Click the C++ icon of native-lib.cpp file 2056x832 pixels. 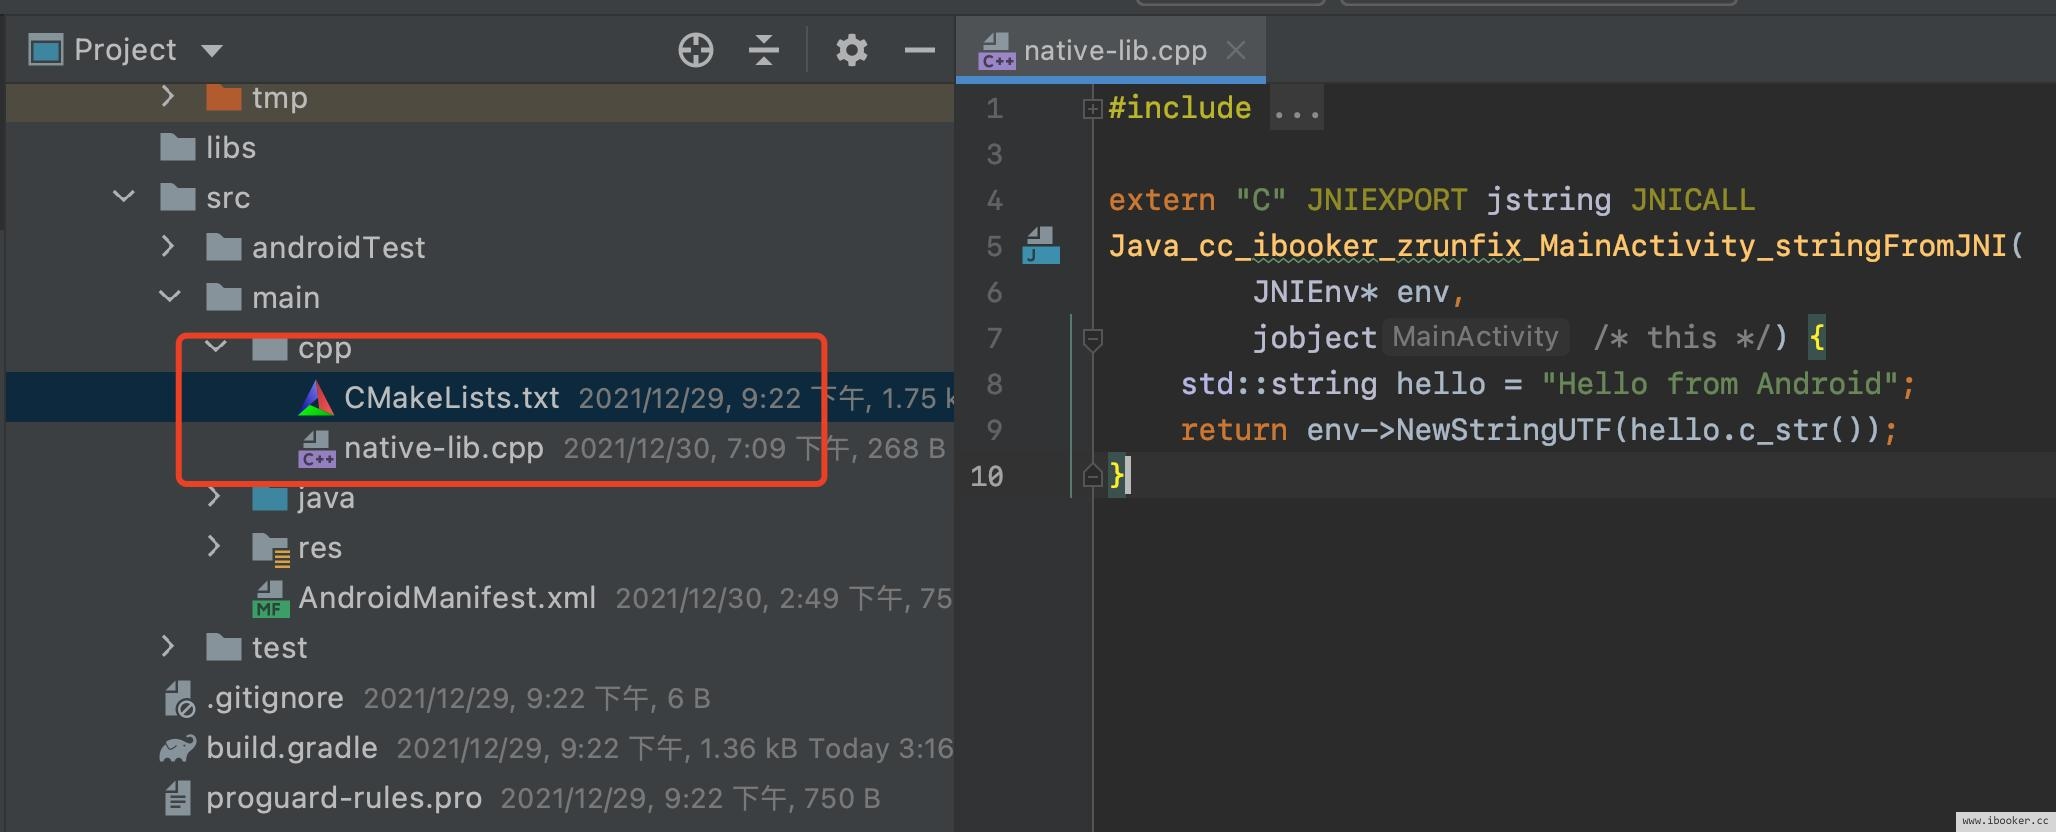point(317,449)
